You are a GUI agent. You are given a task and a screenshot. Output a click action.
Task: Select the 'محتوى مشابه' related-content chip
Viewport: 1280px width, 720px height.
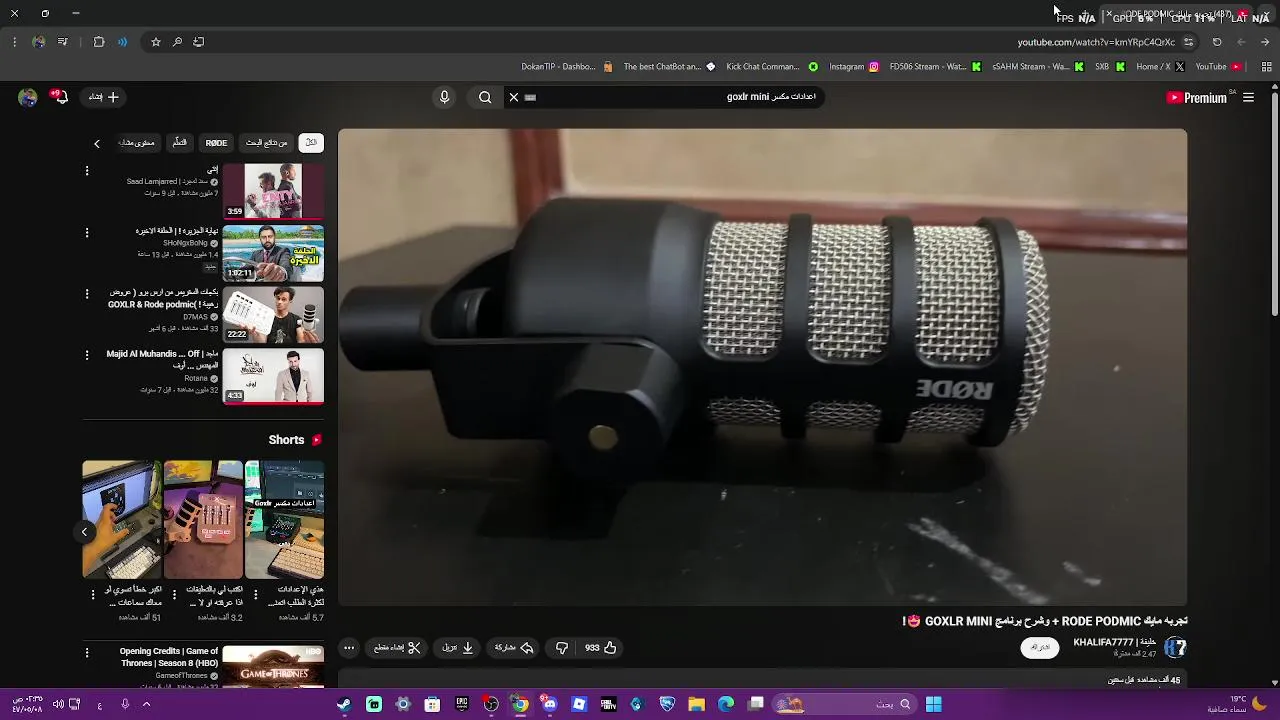137,143
